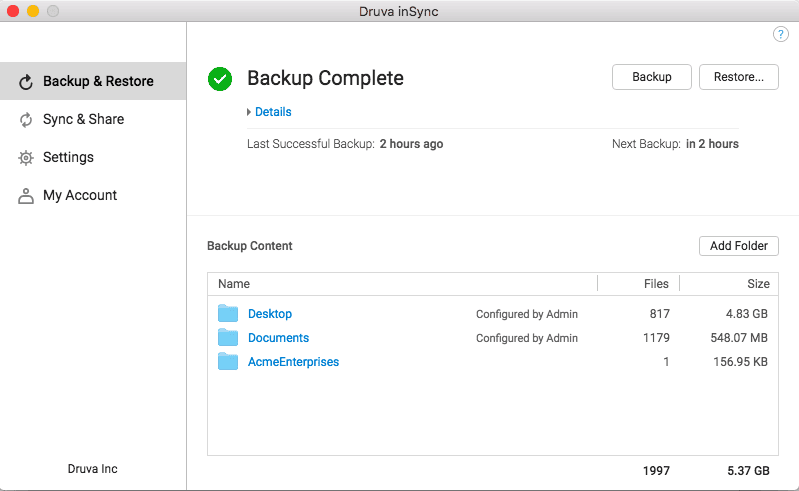Click the Sync & Share sync icon
This screenshot has height=491, width=799.
click(x=27, y=120)
